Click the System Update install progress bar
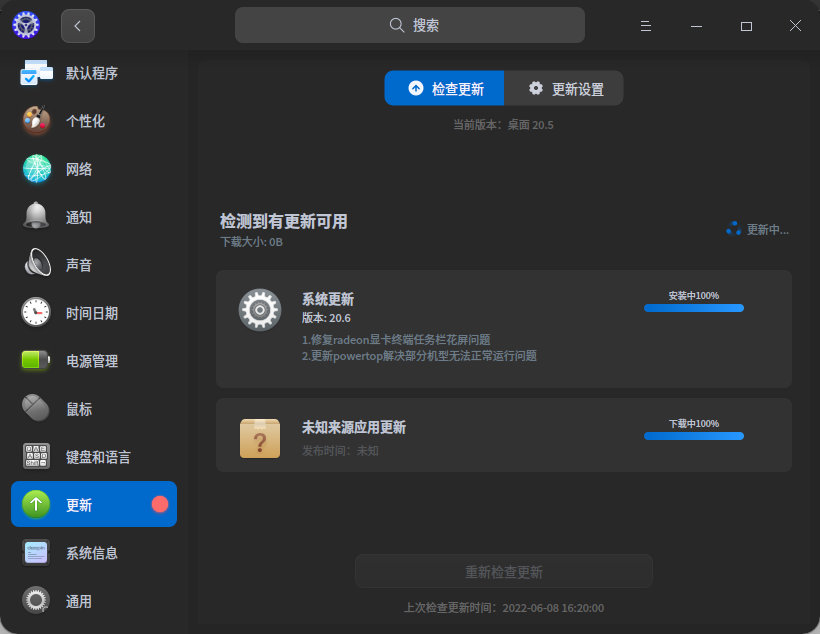Viewport: 820px width, 634px height. tap(694, 308)
